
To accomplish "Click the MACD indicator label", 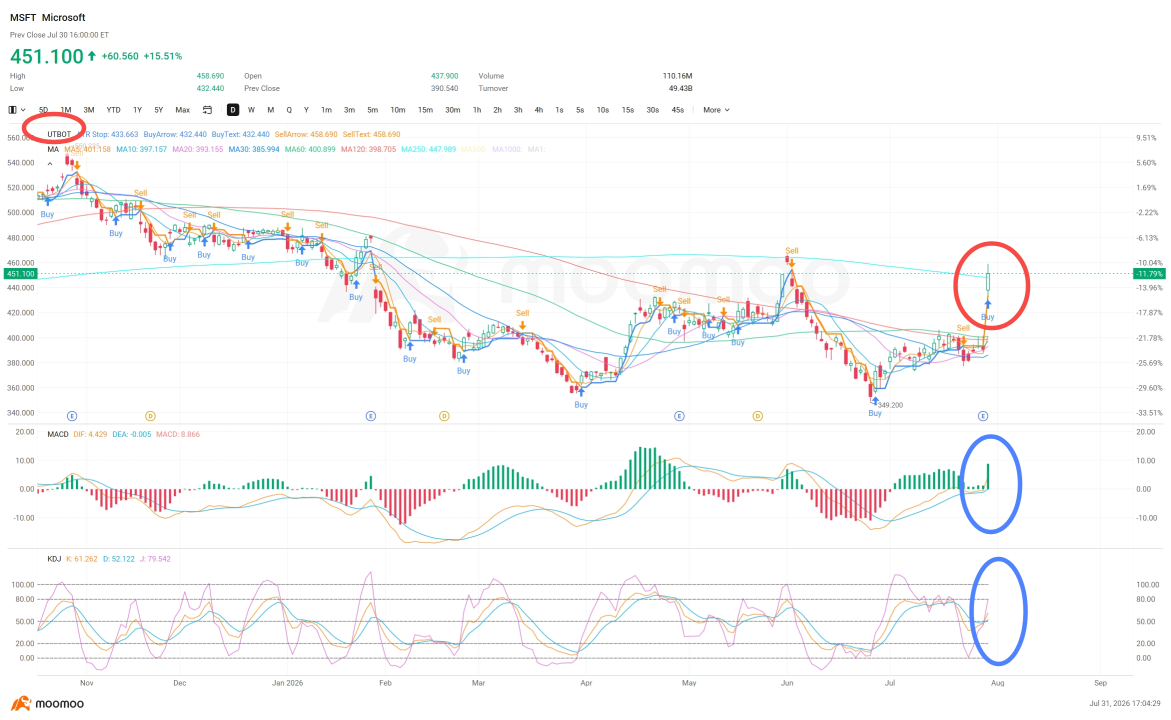I will point(58,434).
